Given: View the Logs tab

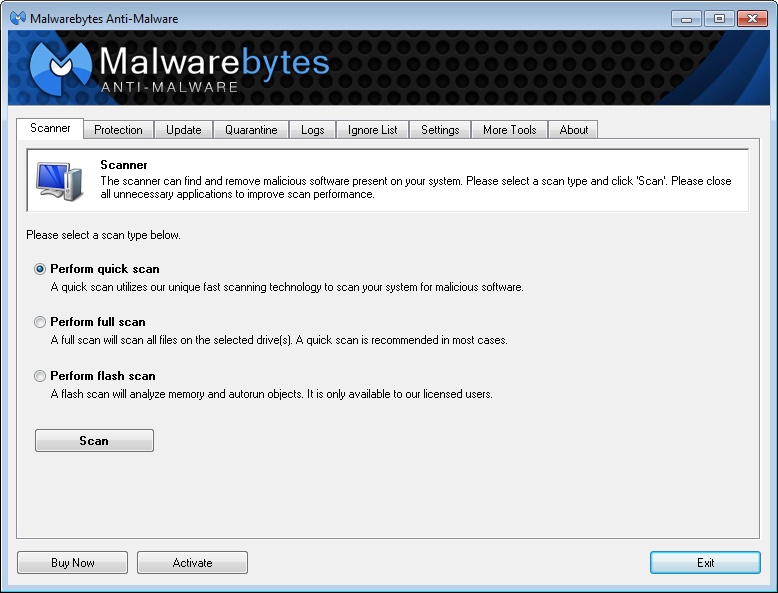Looking at the screenshot, I should pos(313,130).
